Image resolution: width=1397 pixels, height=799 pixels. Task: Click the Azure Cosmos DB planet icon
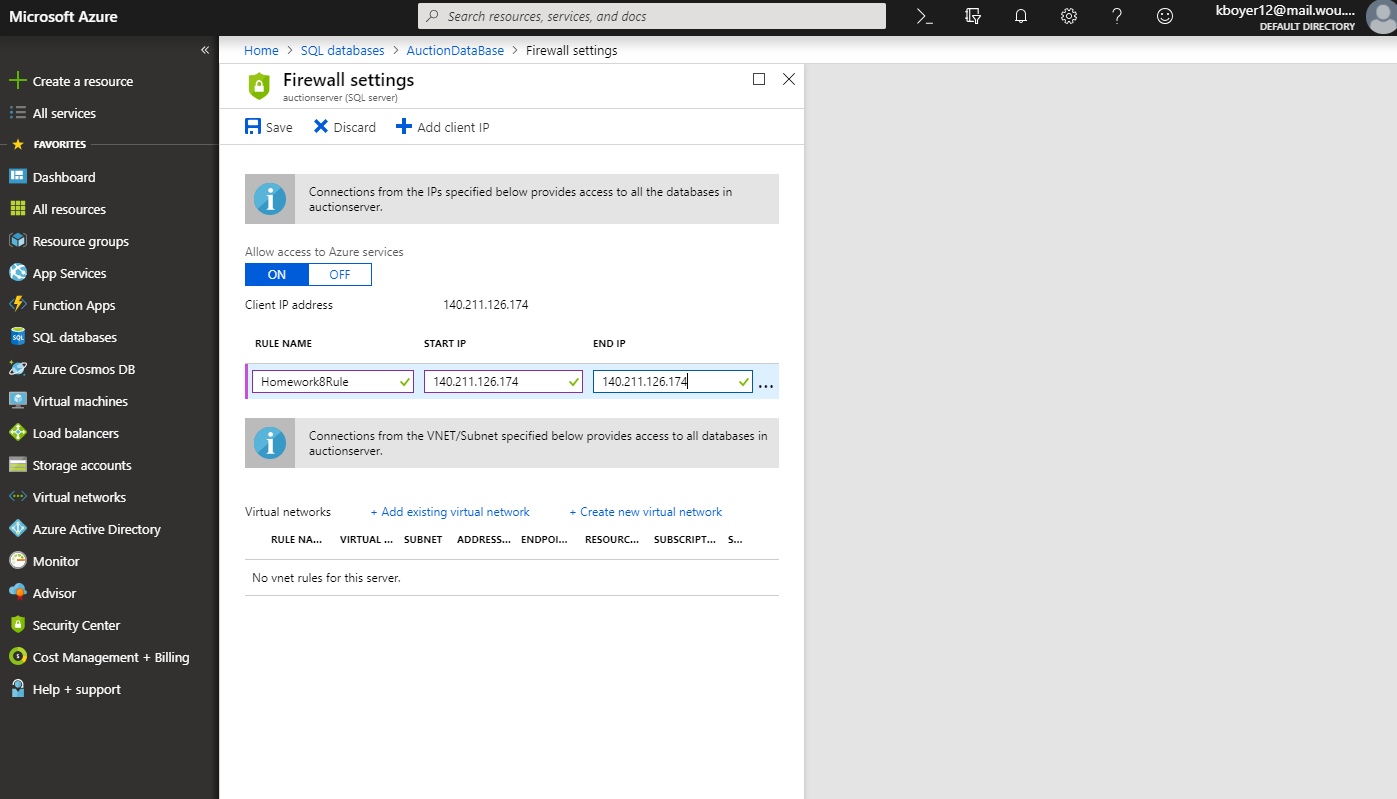17,369
